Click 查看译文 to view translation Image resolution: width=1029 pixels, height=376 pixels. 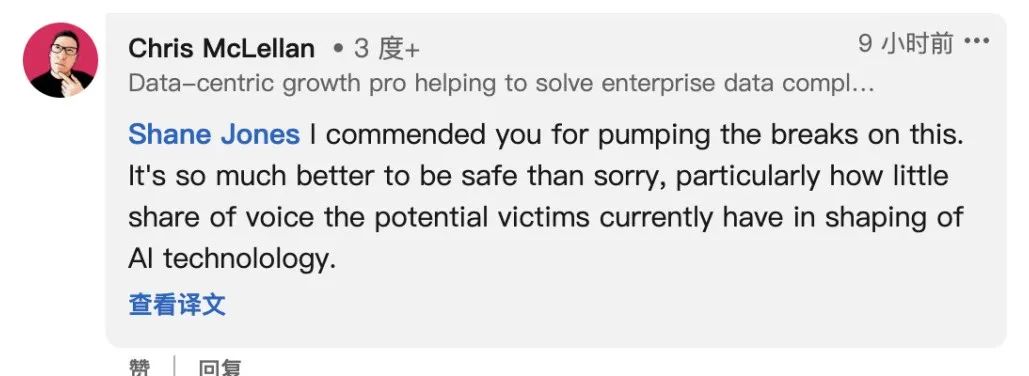coord(177,305)
